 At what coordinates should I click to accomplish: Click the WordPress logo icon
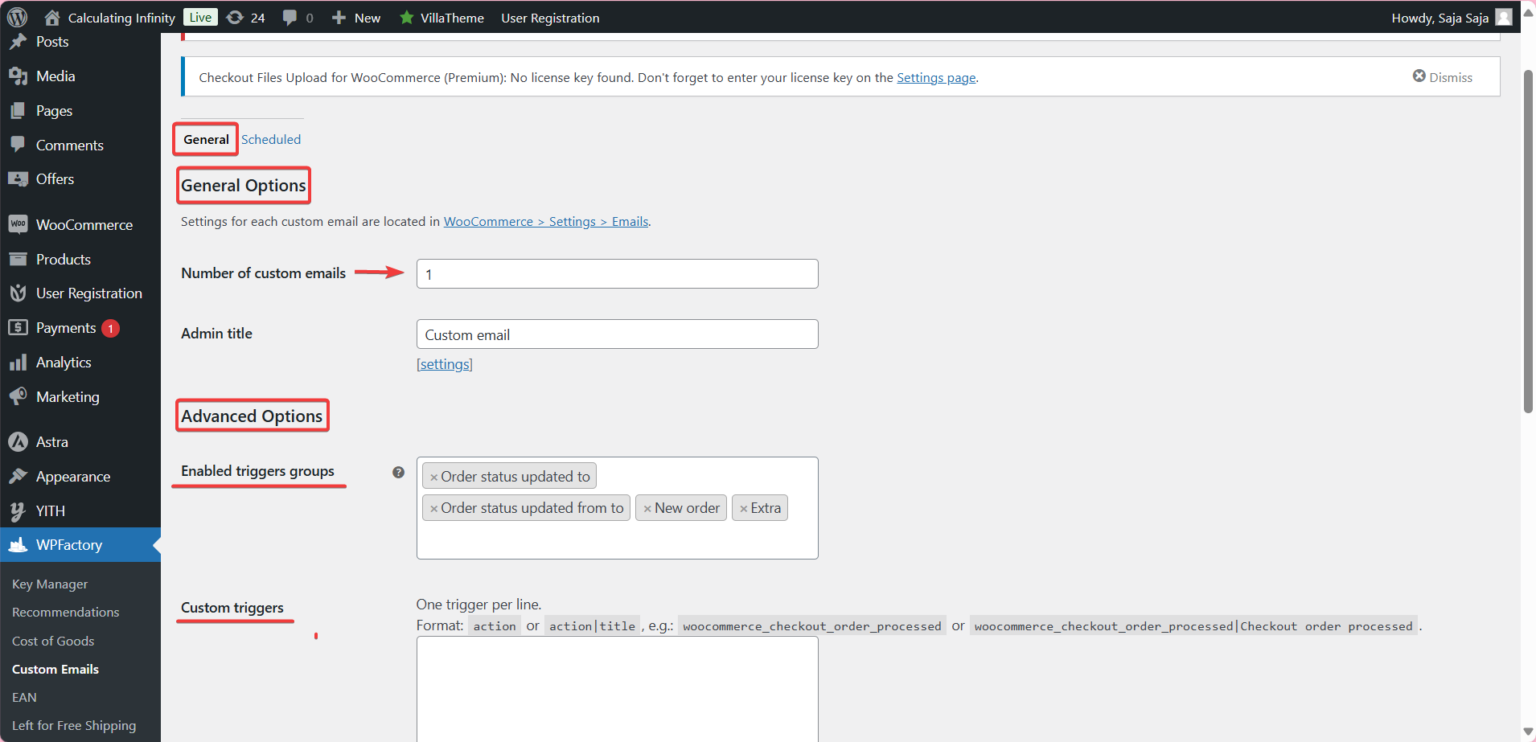click(x=17, y=17)
